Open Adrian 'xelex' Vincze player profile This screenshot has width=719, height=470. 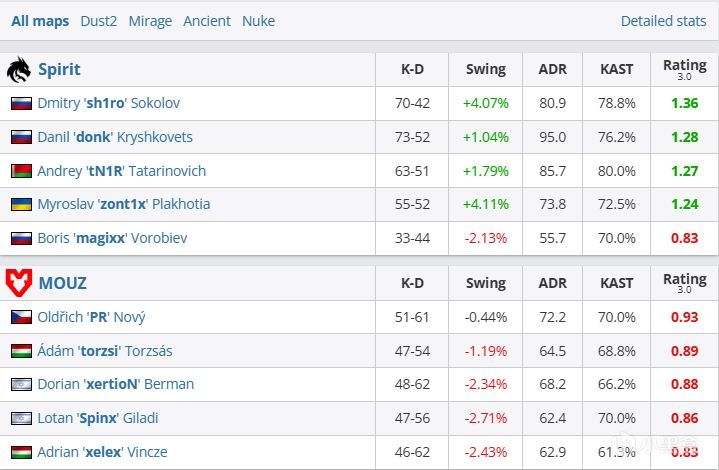pos(102,452)
